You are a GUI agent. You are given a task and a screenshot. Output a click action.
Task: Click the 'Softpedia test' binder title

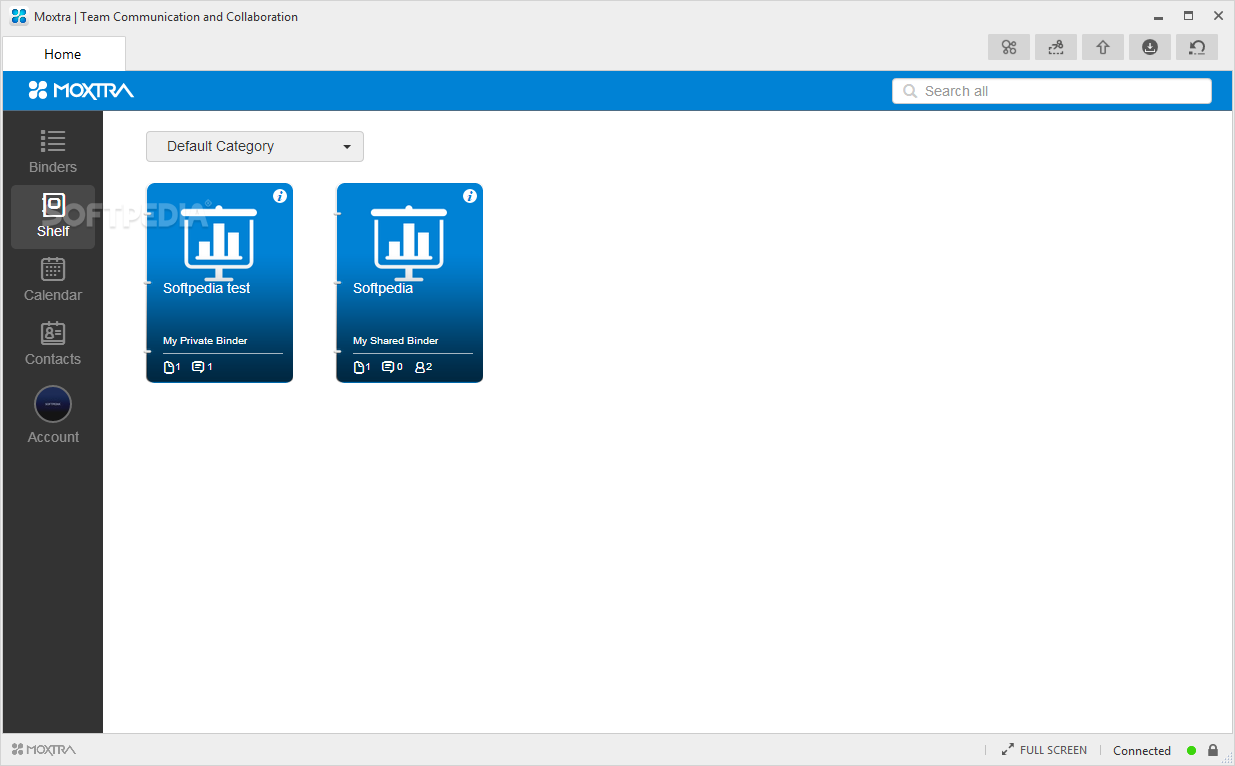207,288
